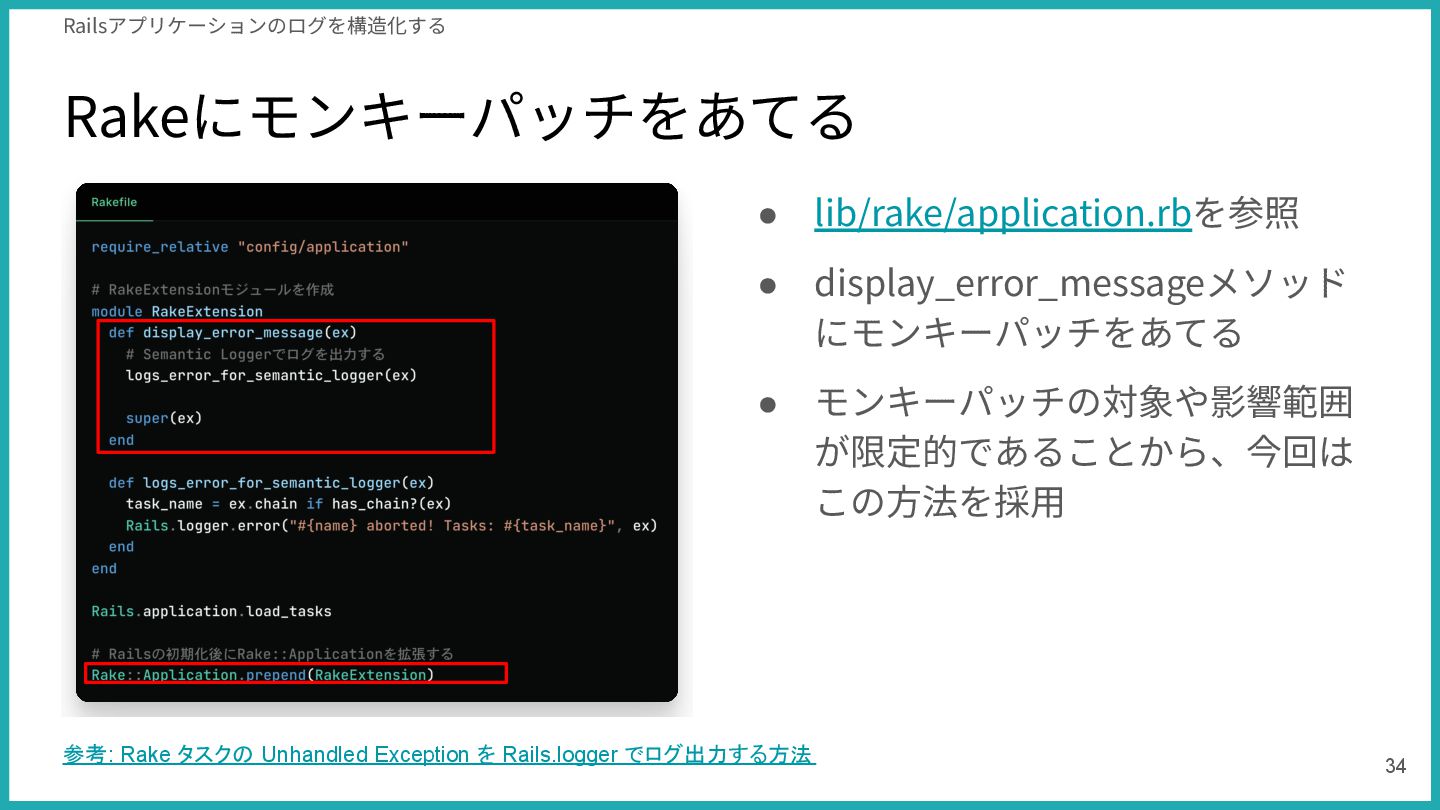The image size is (1440, 810).
Task: Click header text 'Railsアプリケーションのログを構造化する'
Action: pos(254,26)
